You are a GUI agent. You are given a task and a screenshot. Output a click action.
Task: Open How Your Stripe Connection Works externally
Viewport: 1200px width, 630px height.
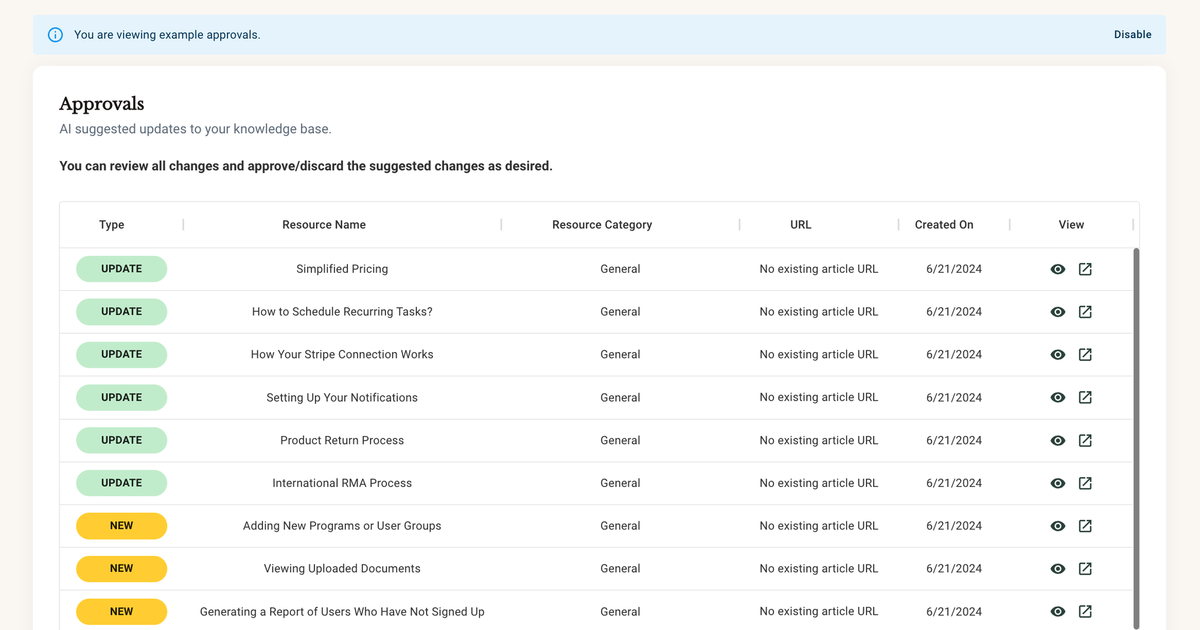(x=1085, y=355)
